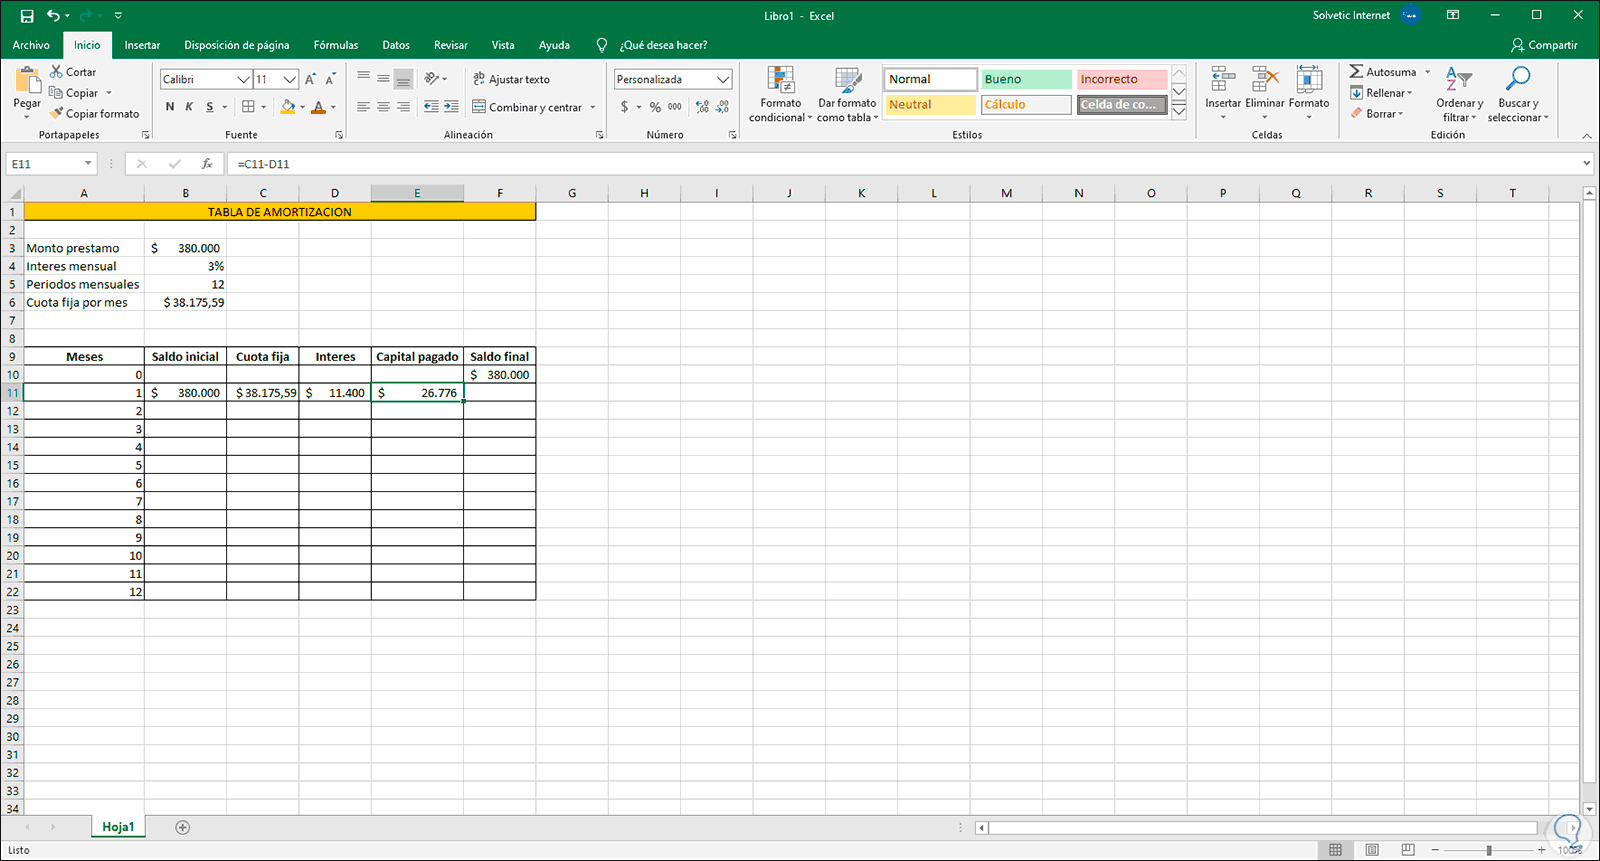The height and width of the screenshot is (861, 1600).
Task: Decrease the font size
Action: 330,79
